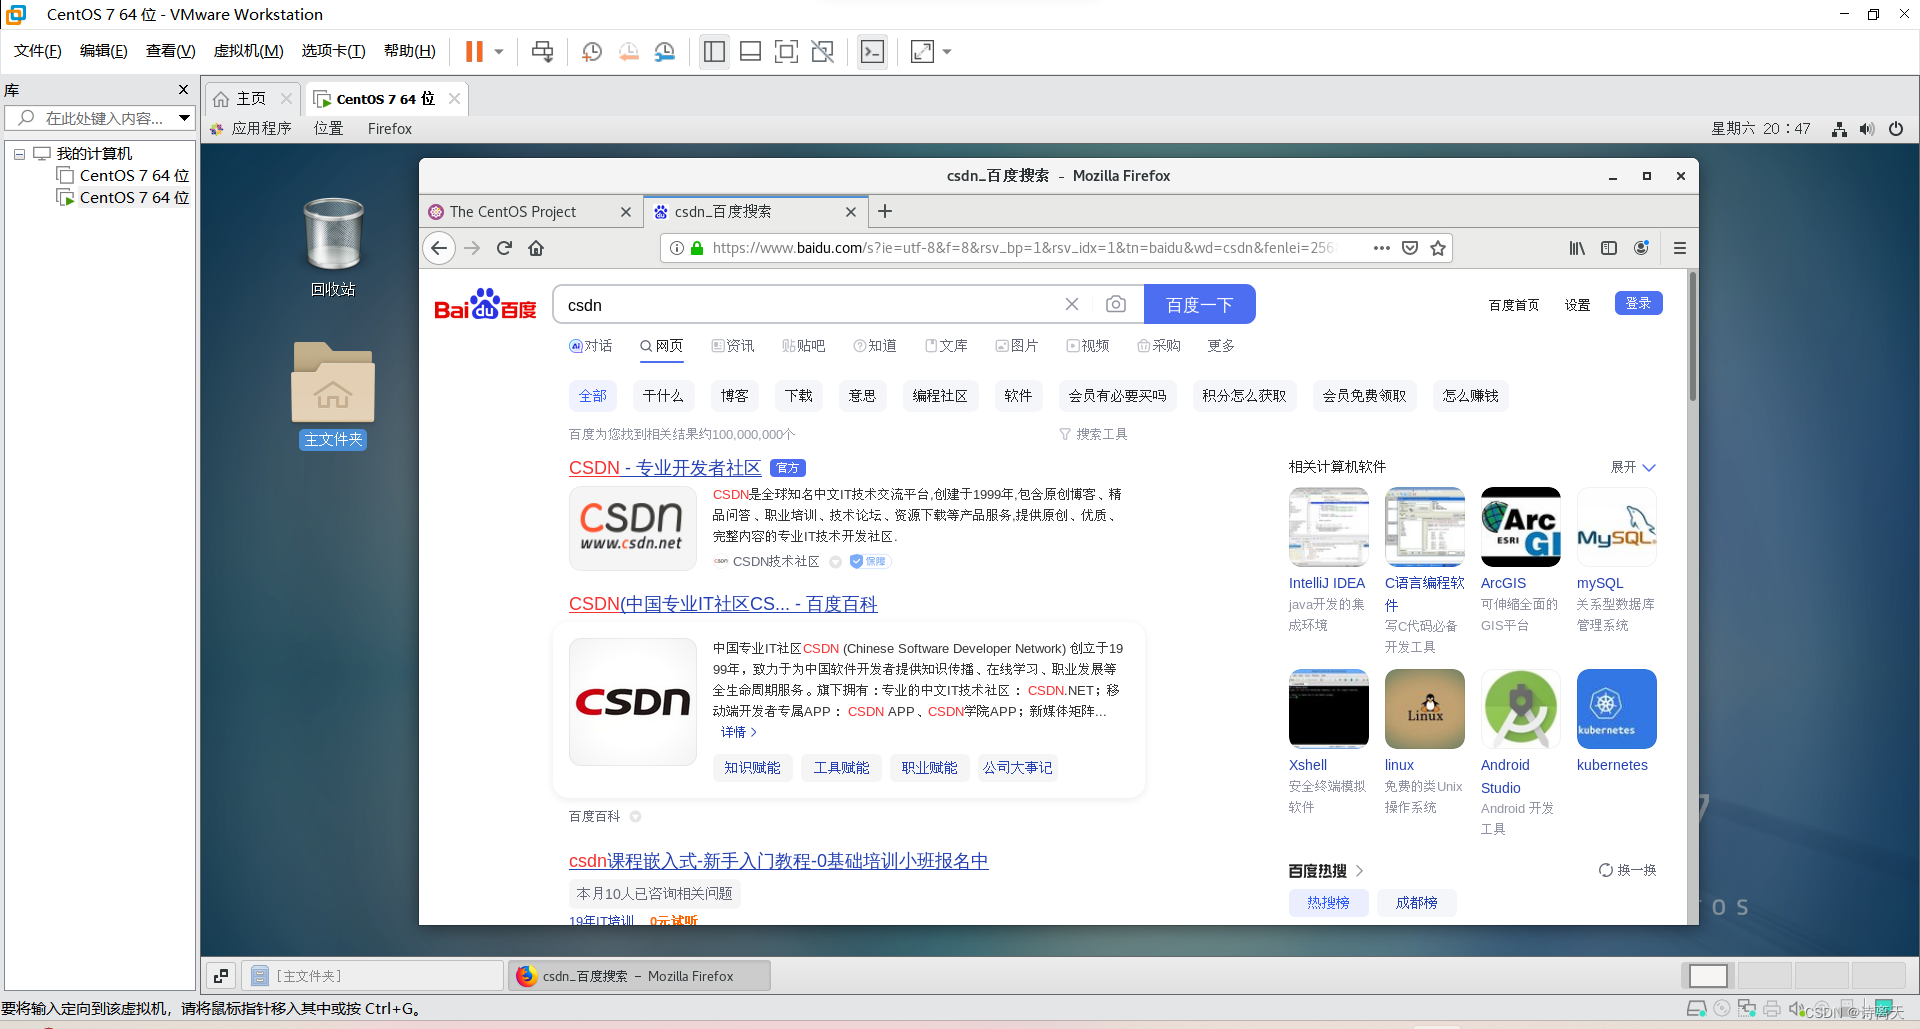Image resolution: width=1920 pixels, height=1029 pixels.
Task: Select the 图片 search category
Action: coord(1017,346)
